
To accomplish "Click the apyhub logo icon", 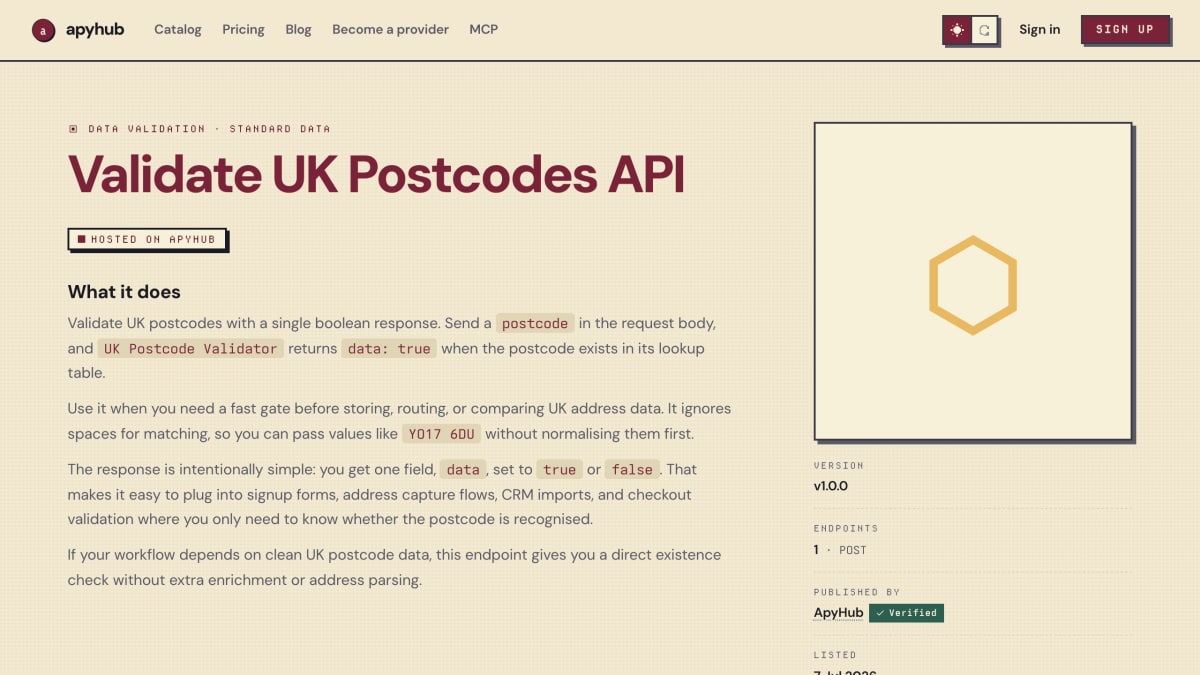I will pos(43,30).
